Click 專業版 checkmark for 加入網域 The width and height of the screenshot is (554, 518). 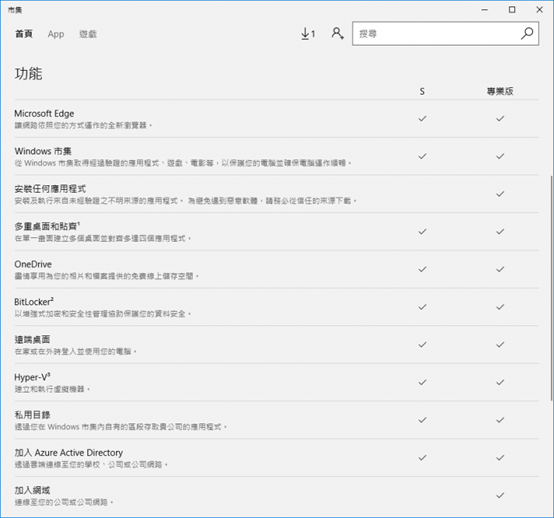click(x=500, y=495)
